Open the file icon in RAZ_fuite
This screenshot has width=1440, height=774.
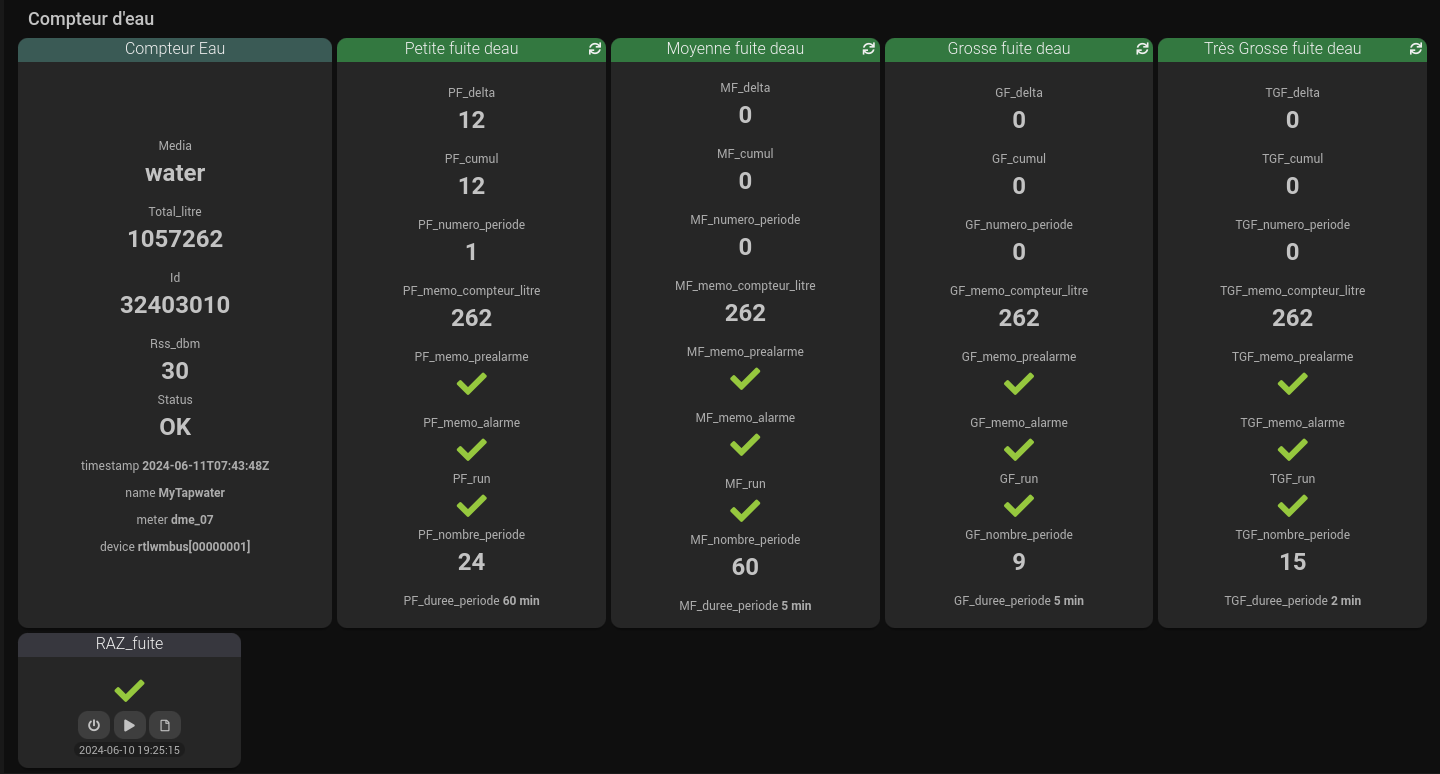165,725
